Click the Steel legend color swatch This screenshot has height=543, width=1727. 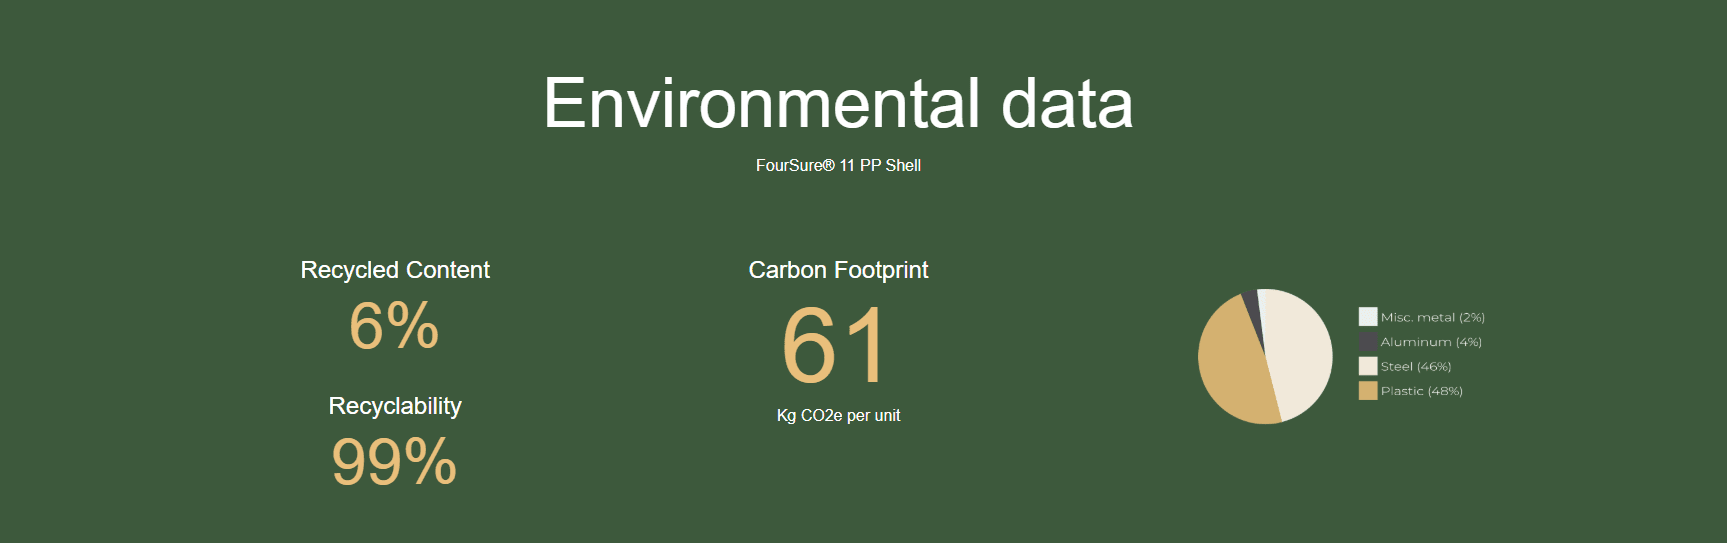(1367, 366)
